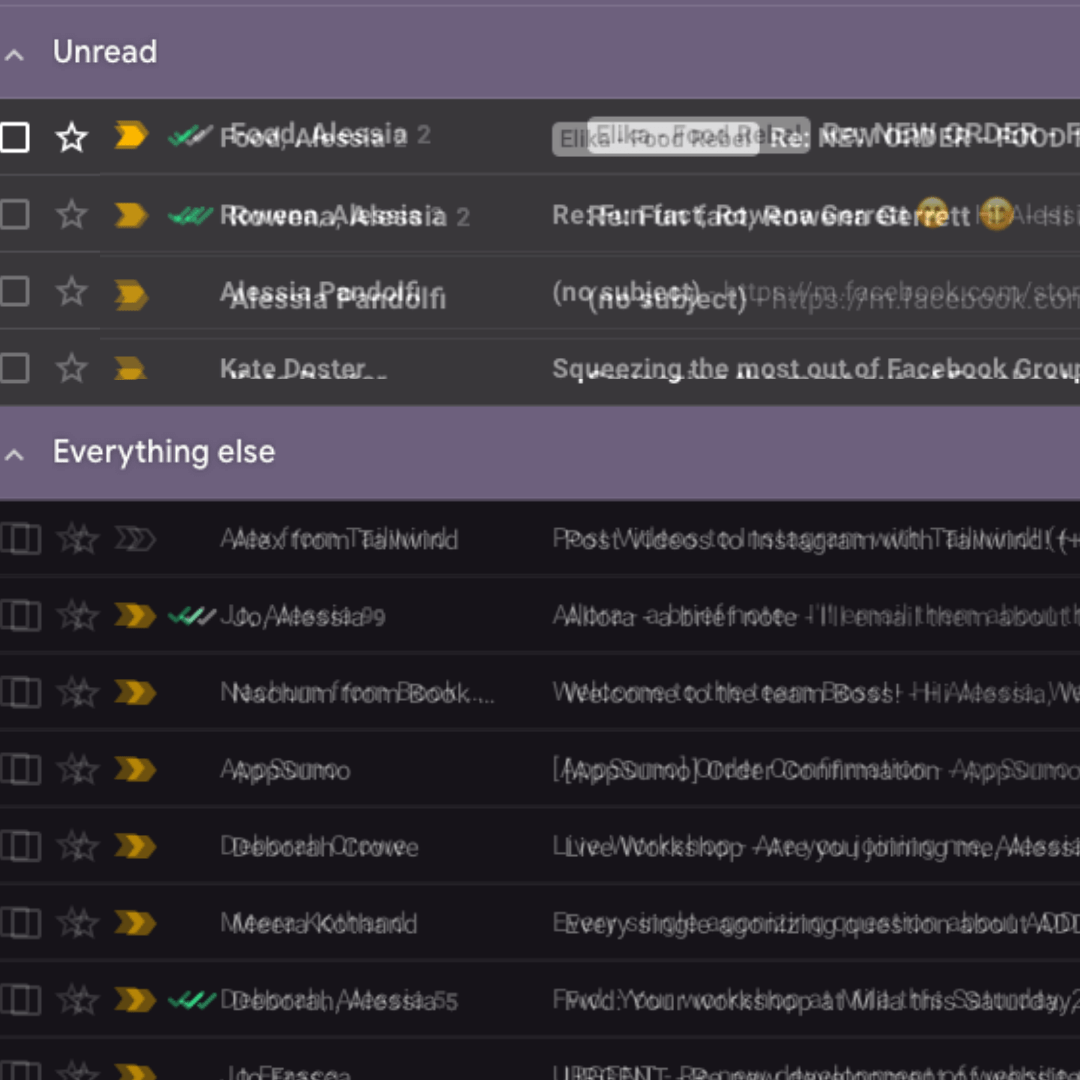Screen dimensions: 1080x1080
Task: Check the Kate Doster email checkbox
Action: (15, 369)
